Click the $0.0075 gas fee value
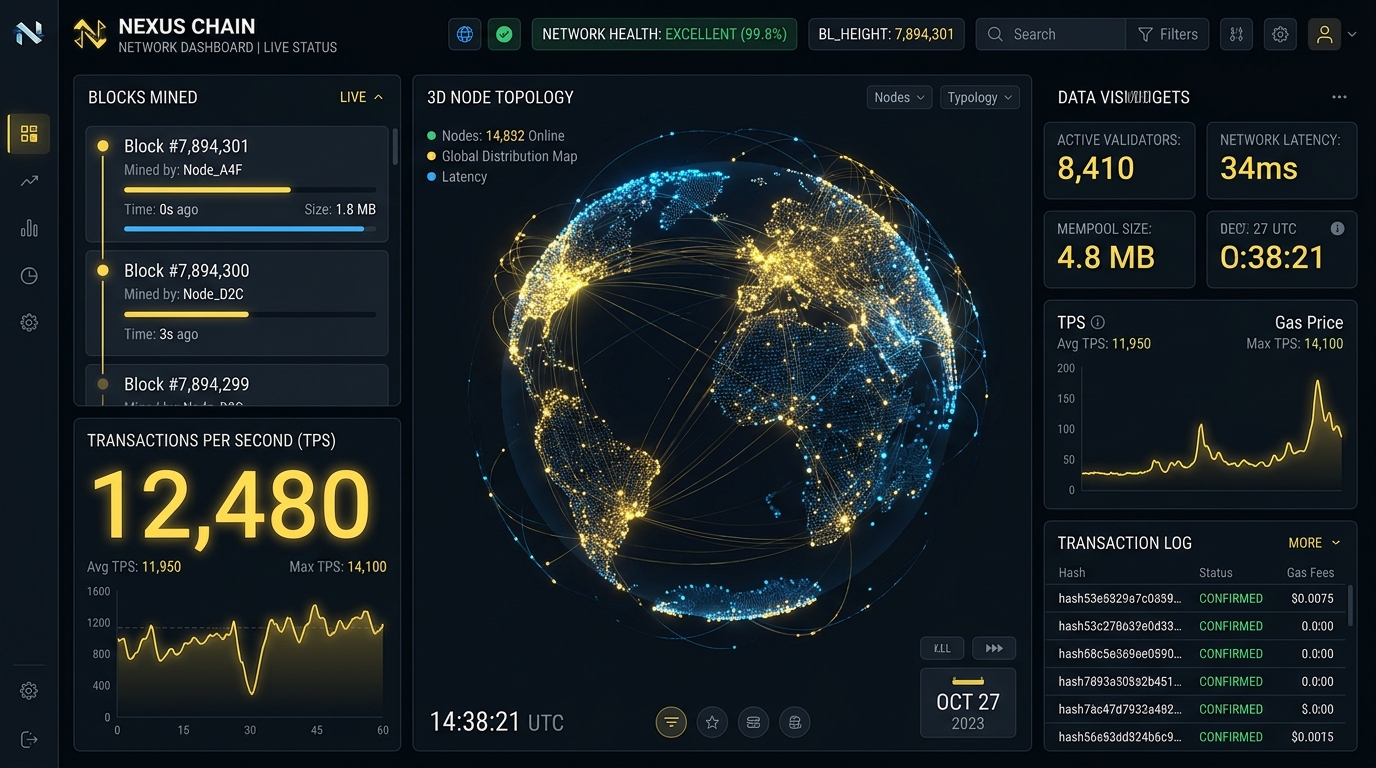 (x=1312, y=598)
